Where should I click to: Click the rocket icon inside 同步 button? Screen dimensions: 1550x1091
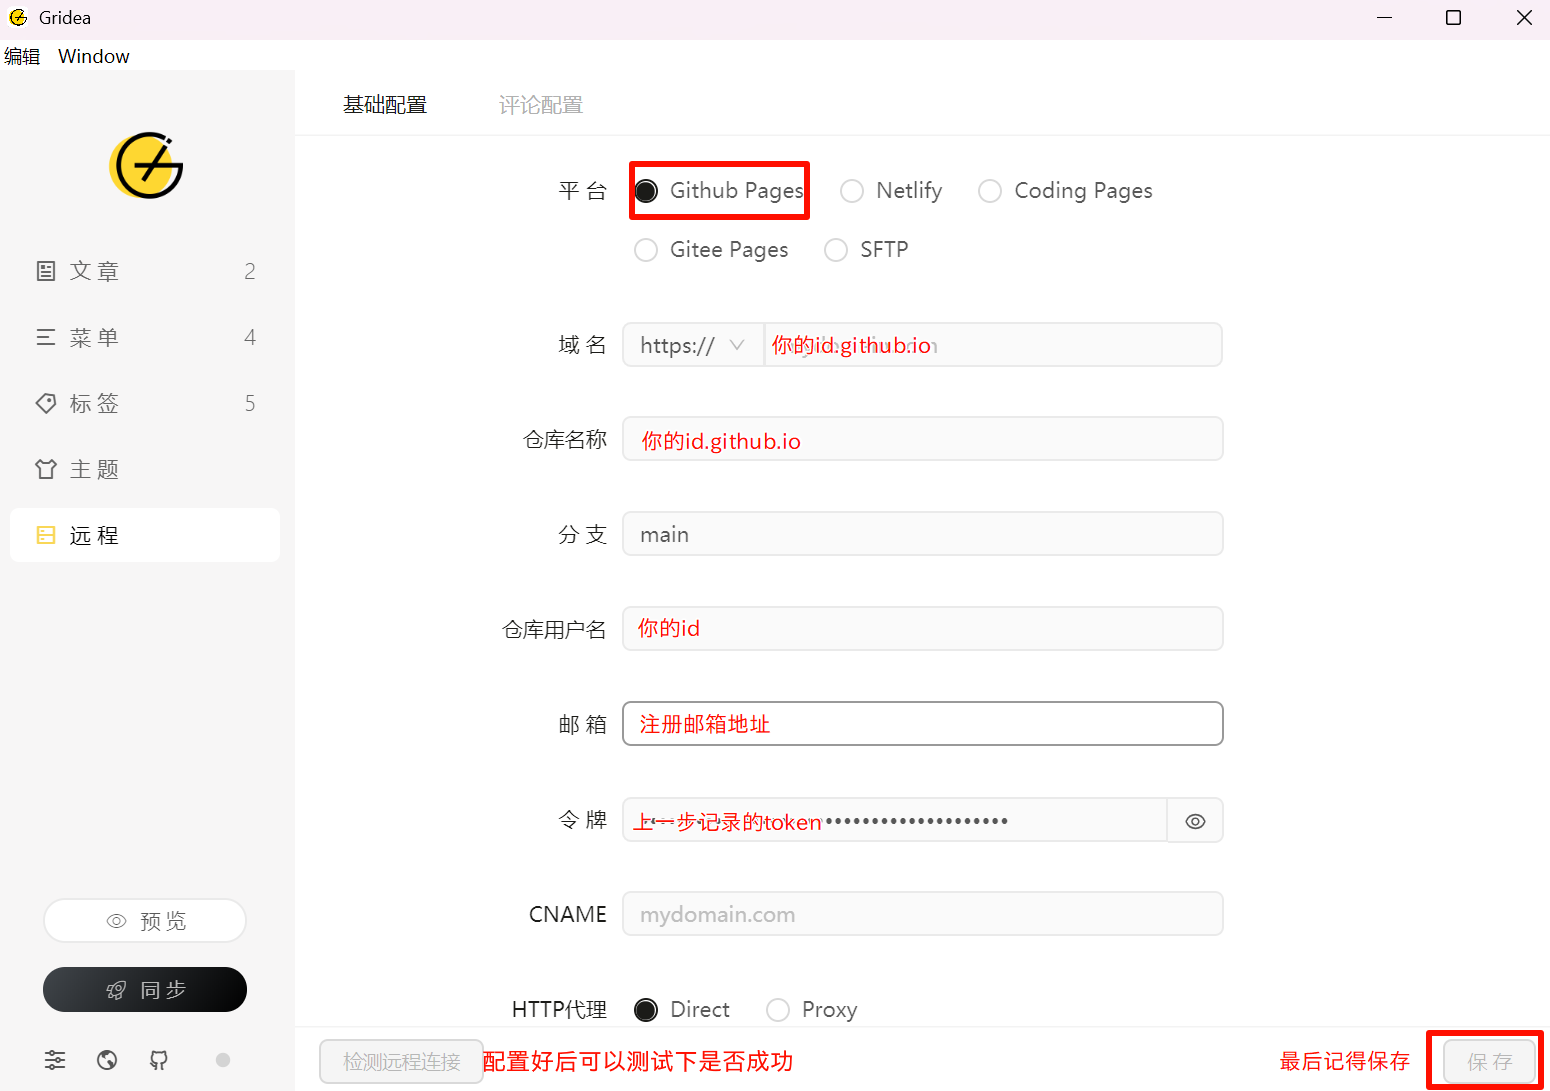[116, 990]
